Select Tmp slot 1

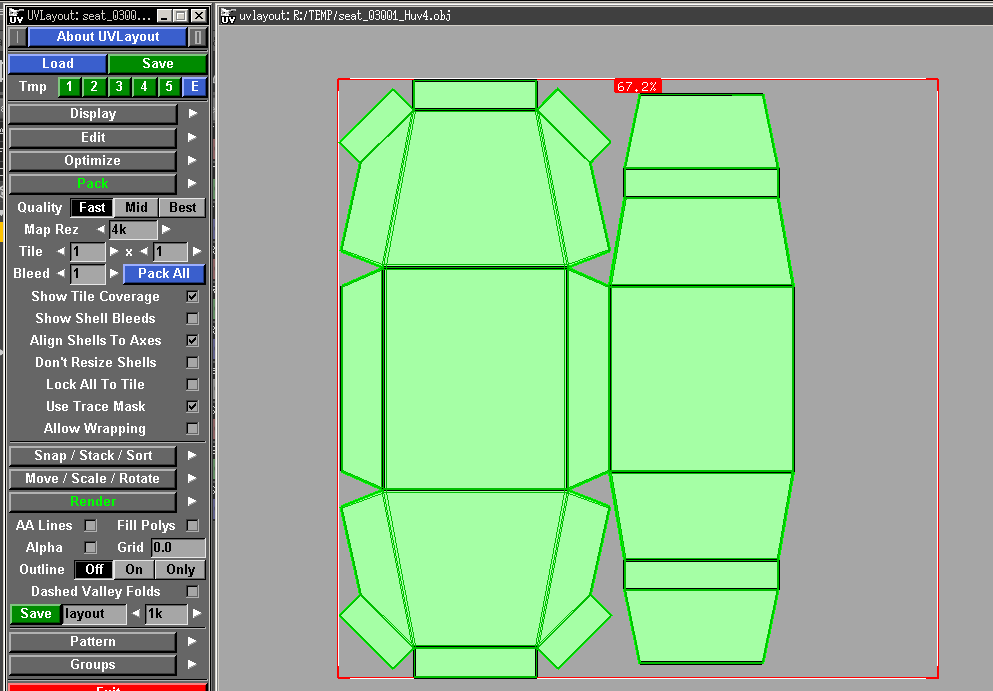click(69, 86)
